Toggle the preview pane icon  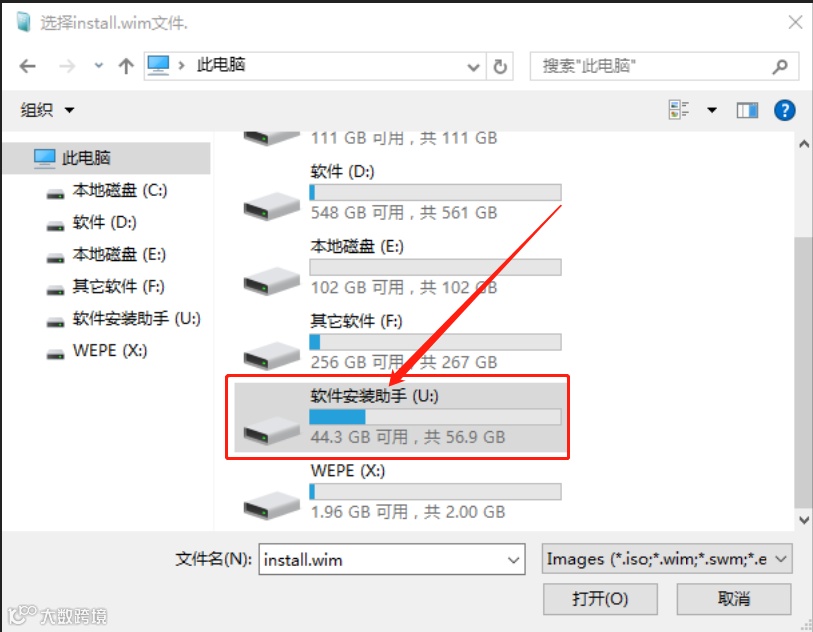(747, 110)
